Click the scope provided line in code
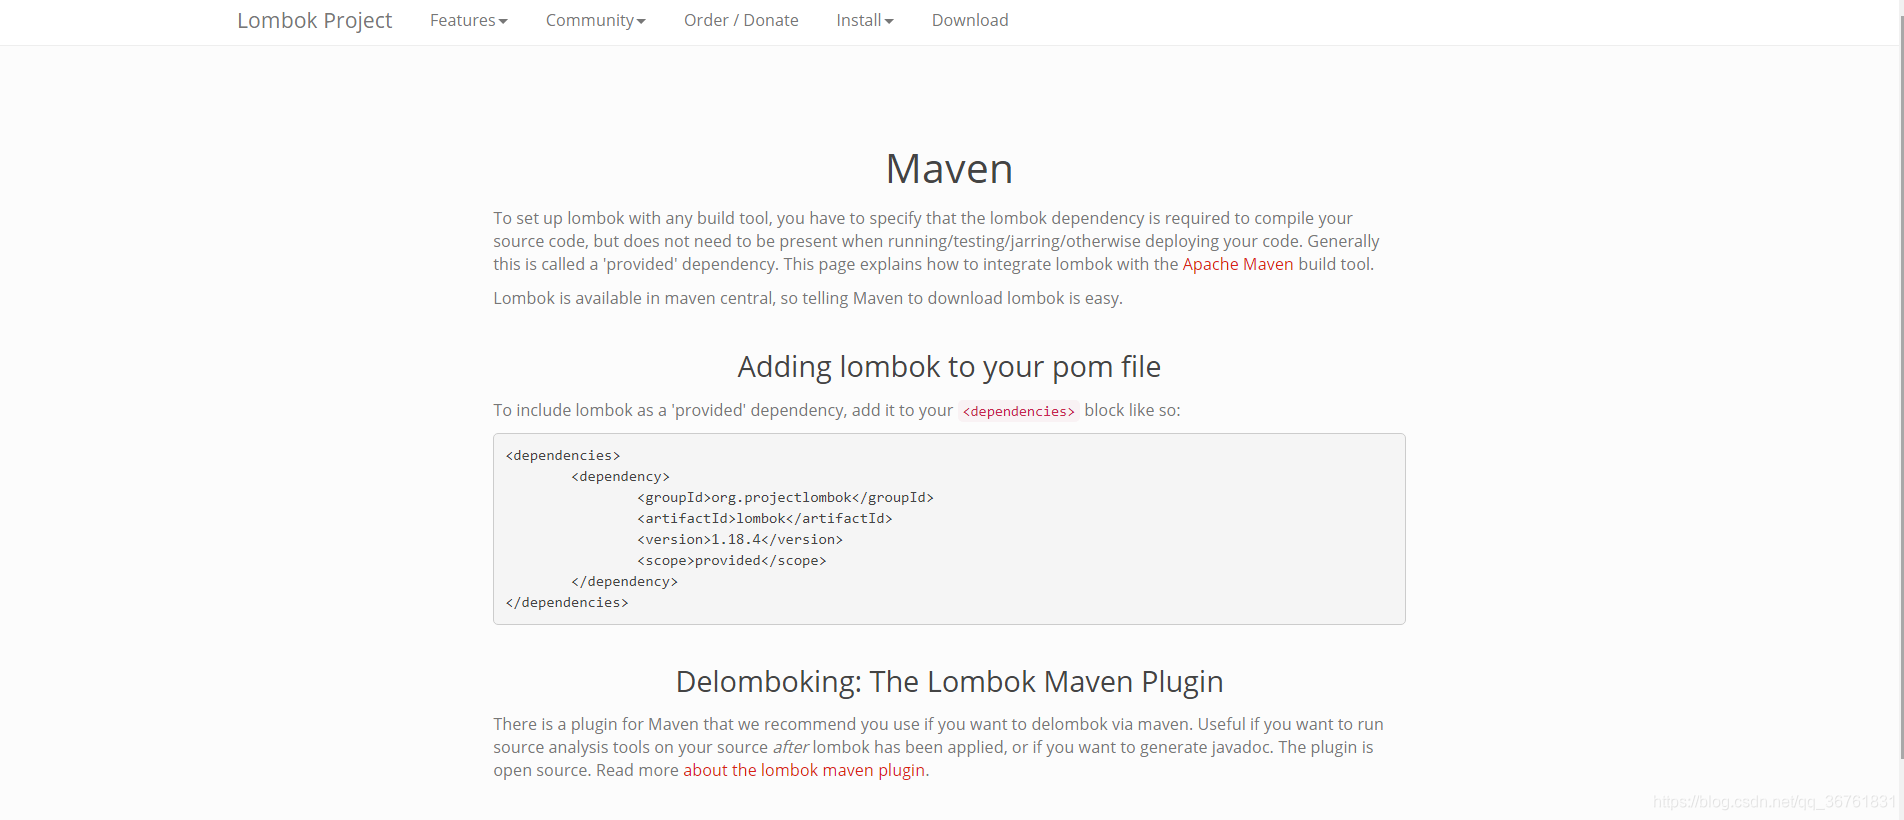 [732, 560]
